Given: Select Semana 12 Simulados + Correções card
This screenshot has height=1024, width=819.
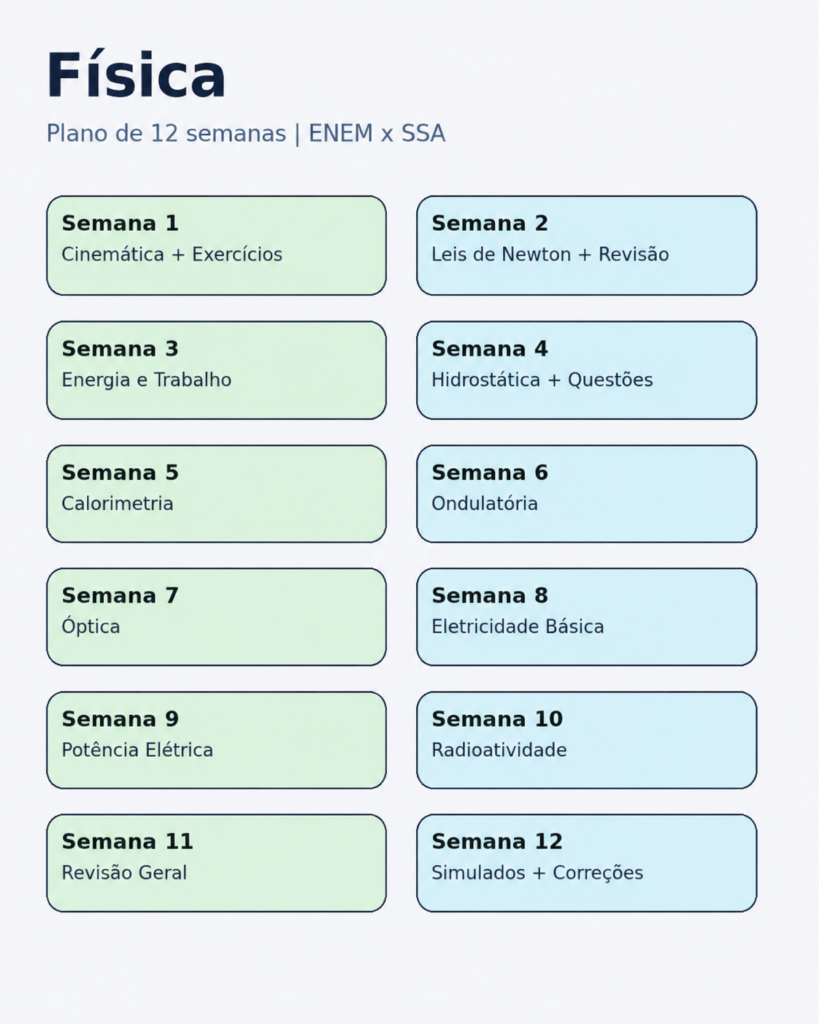Looking at the screenshot, I should point(586,863).
